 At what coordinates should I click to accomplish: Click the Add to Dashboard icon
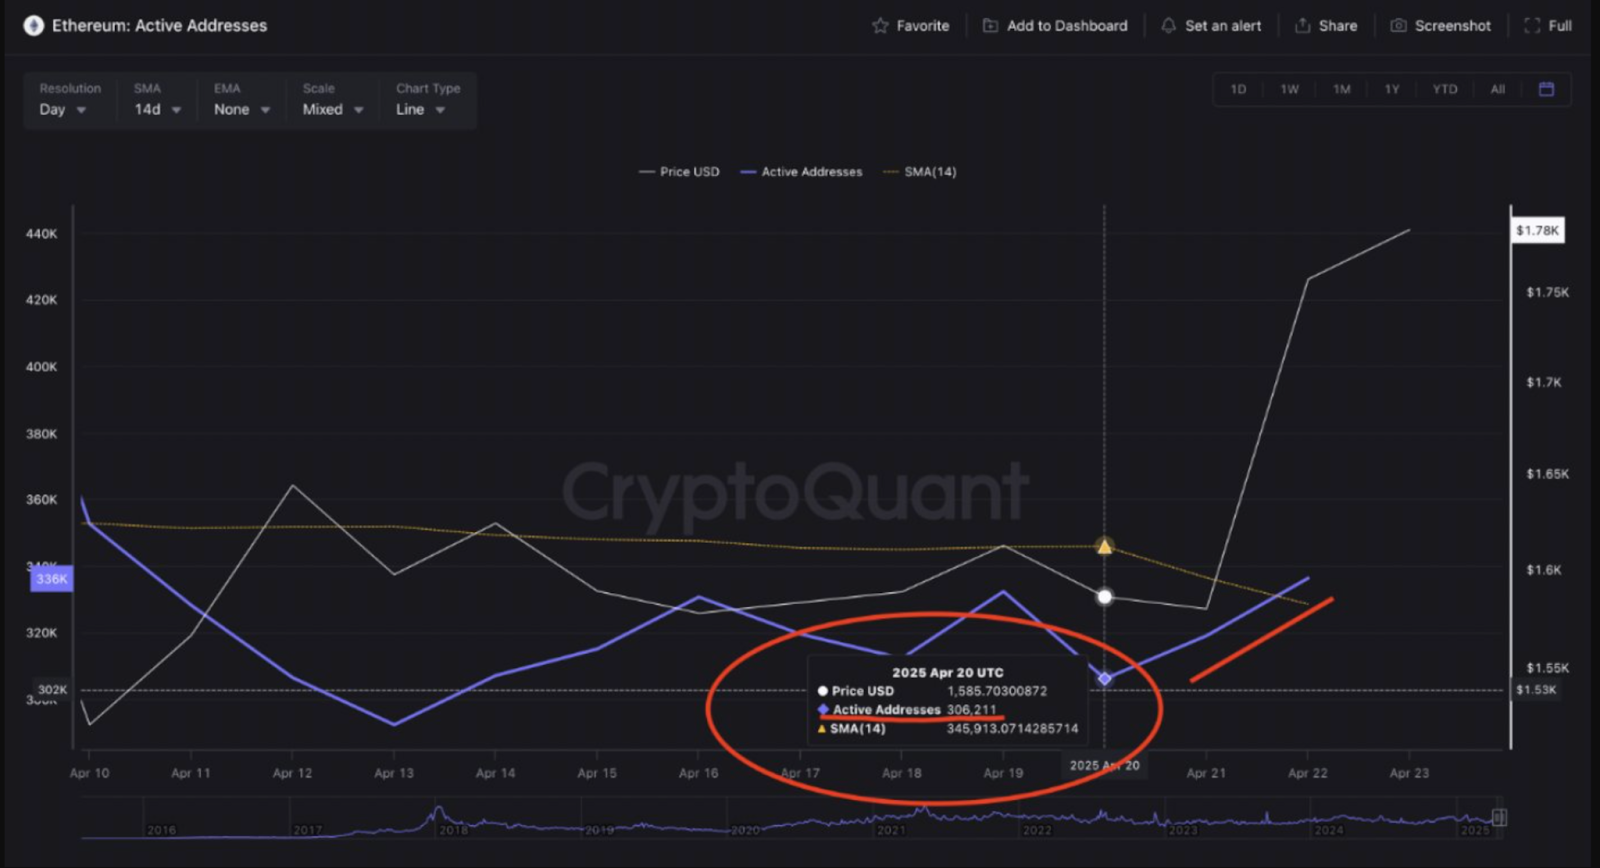coord(990,25)
